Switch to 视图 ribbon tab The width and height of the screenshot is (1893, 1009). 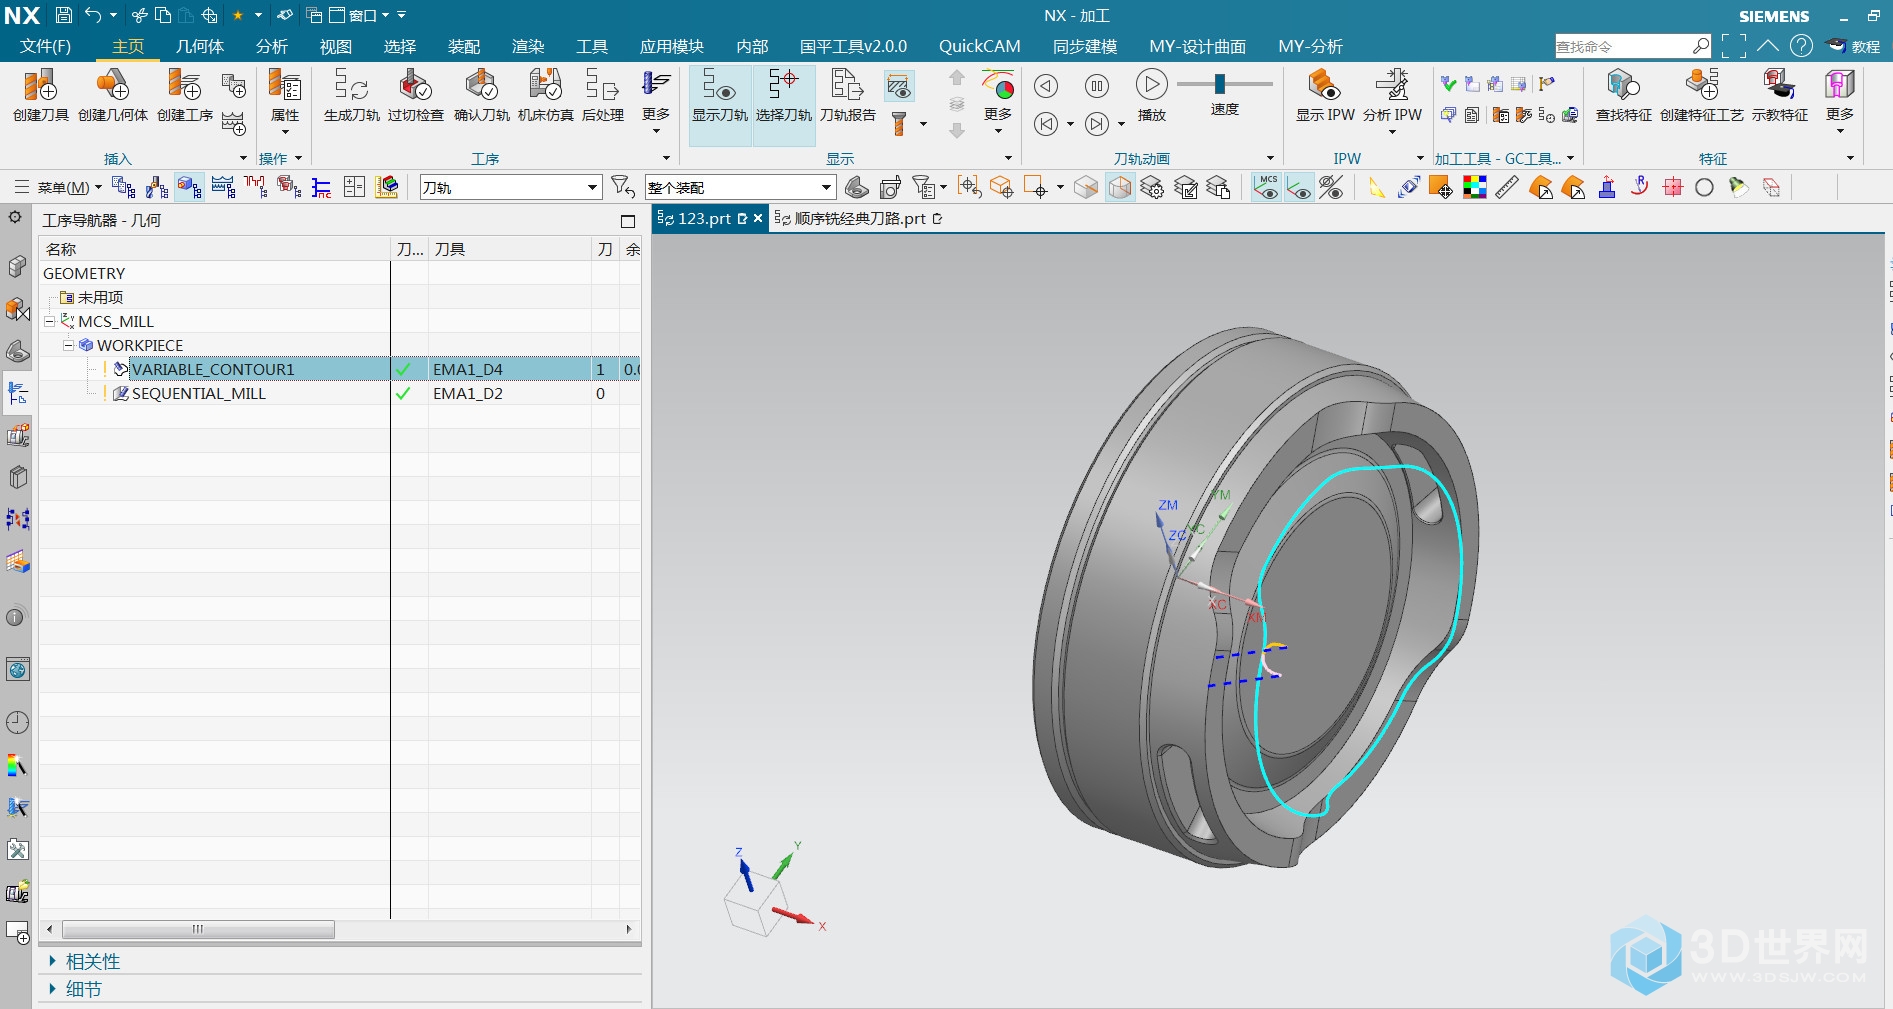[x=335, y=47]
